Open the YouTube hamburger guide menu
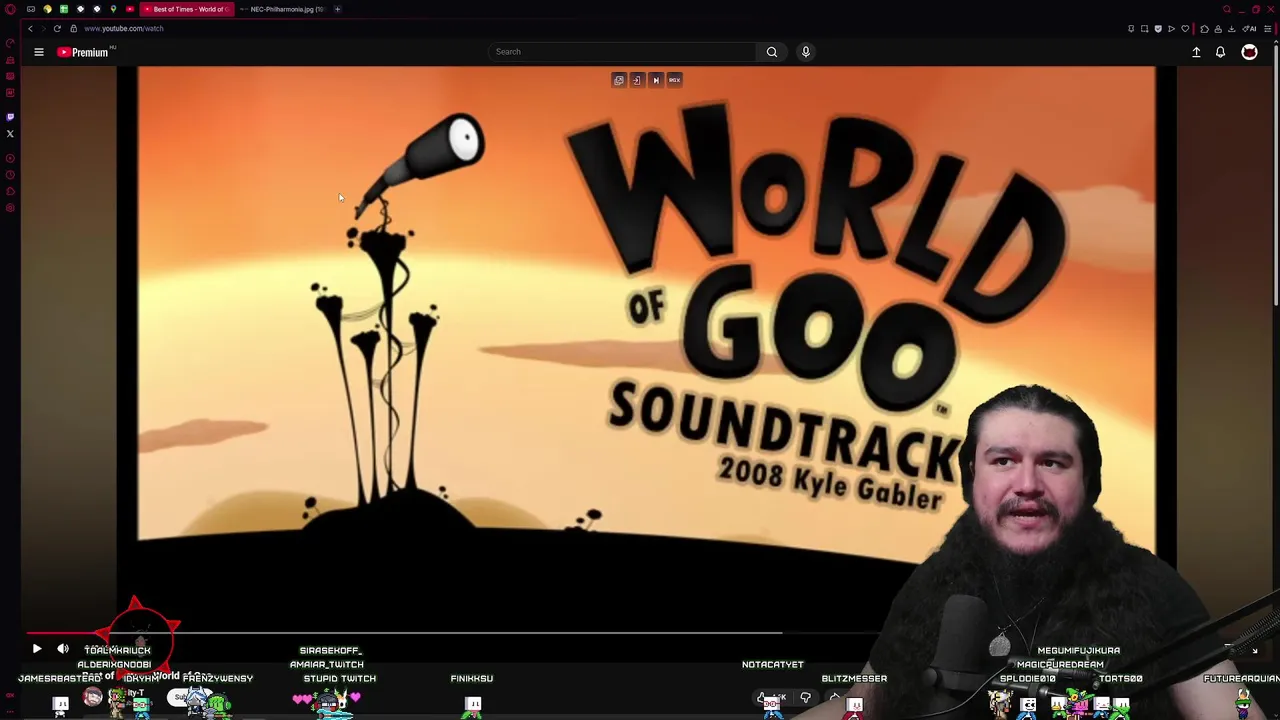The width and height of the screenshot is (1280, 720). (x=39, y=52)
